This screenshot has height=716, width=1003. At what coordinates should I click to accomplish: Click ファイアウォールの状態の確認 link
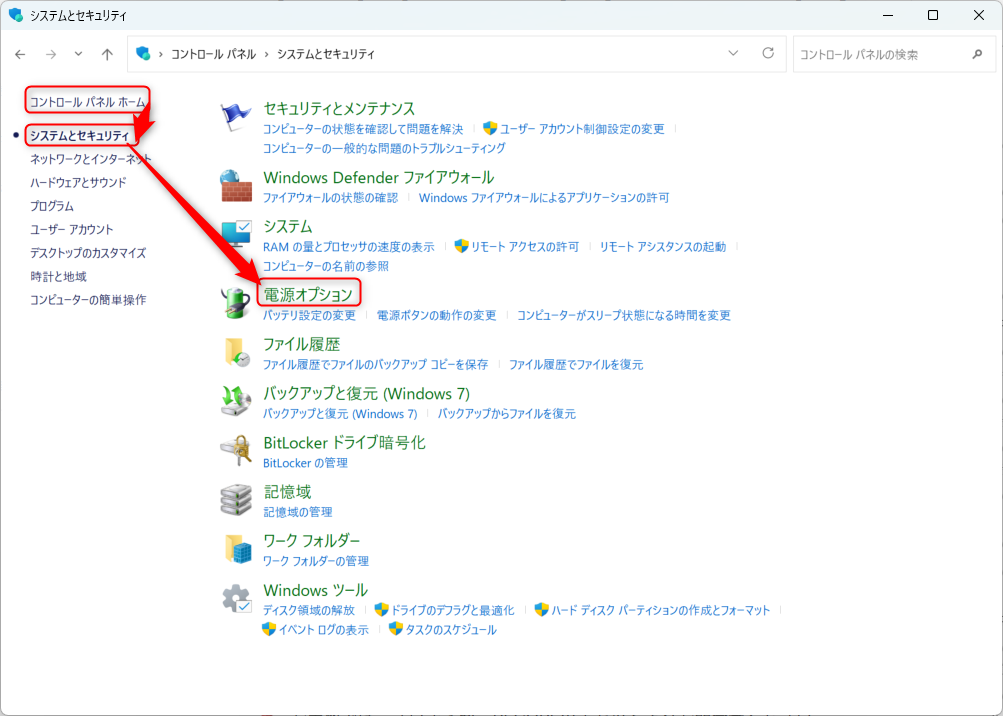click(330, 198)
